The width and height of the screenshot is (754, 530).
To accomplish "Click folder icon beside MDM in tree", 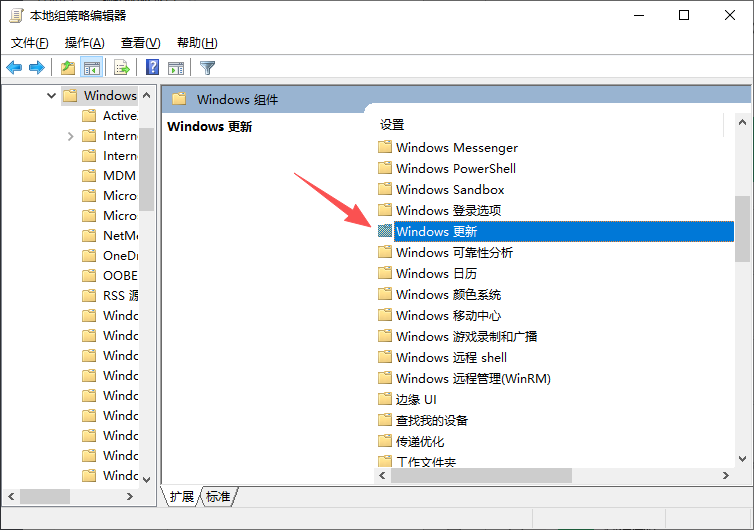I will tap(89, 176).
